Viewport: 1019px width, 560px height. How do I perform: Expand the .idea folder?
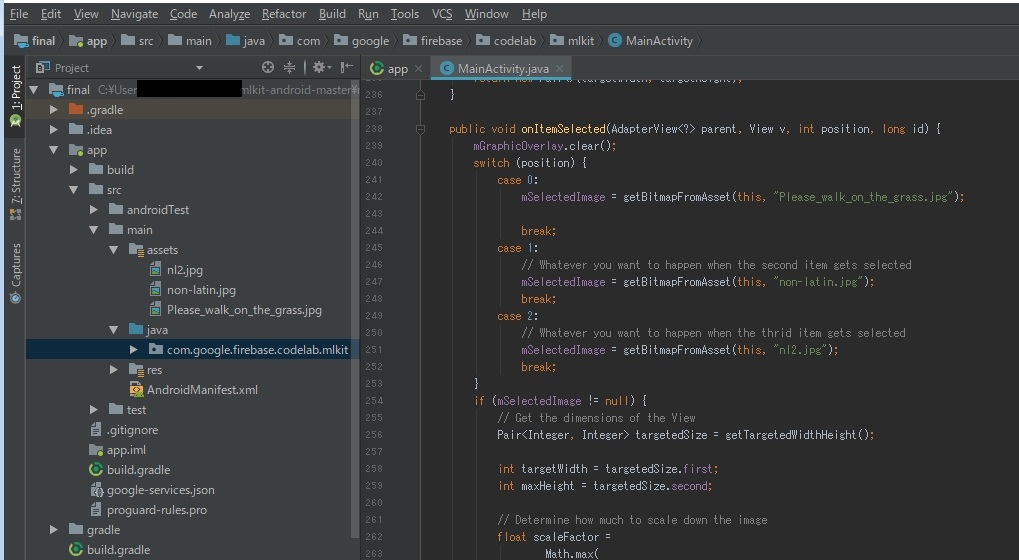(54, 130)
